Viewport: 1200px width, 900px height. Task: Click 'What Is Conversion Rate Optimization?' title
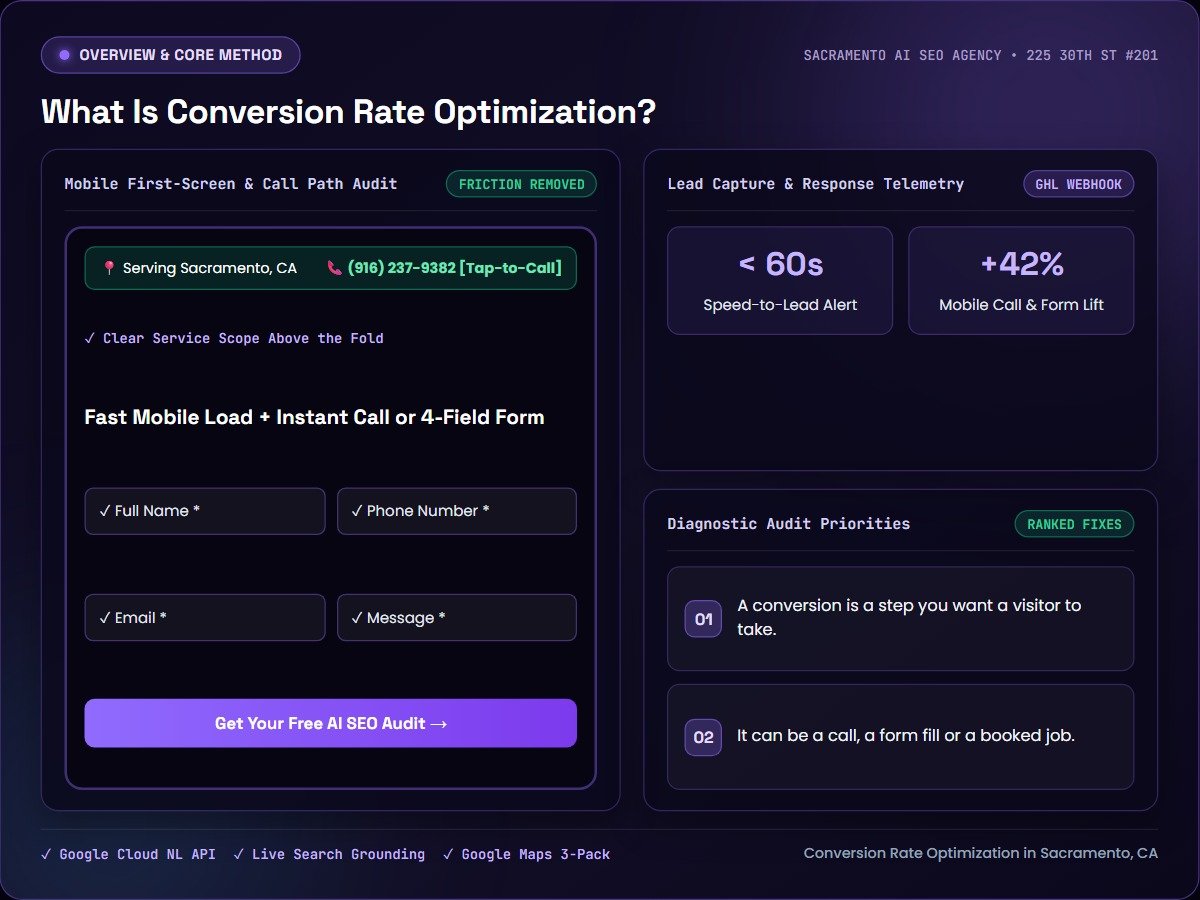click(348, 111)
